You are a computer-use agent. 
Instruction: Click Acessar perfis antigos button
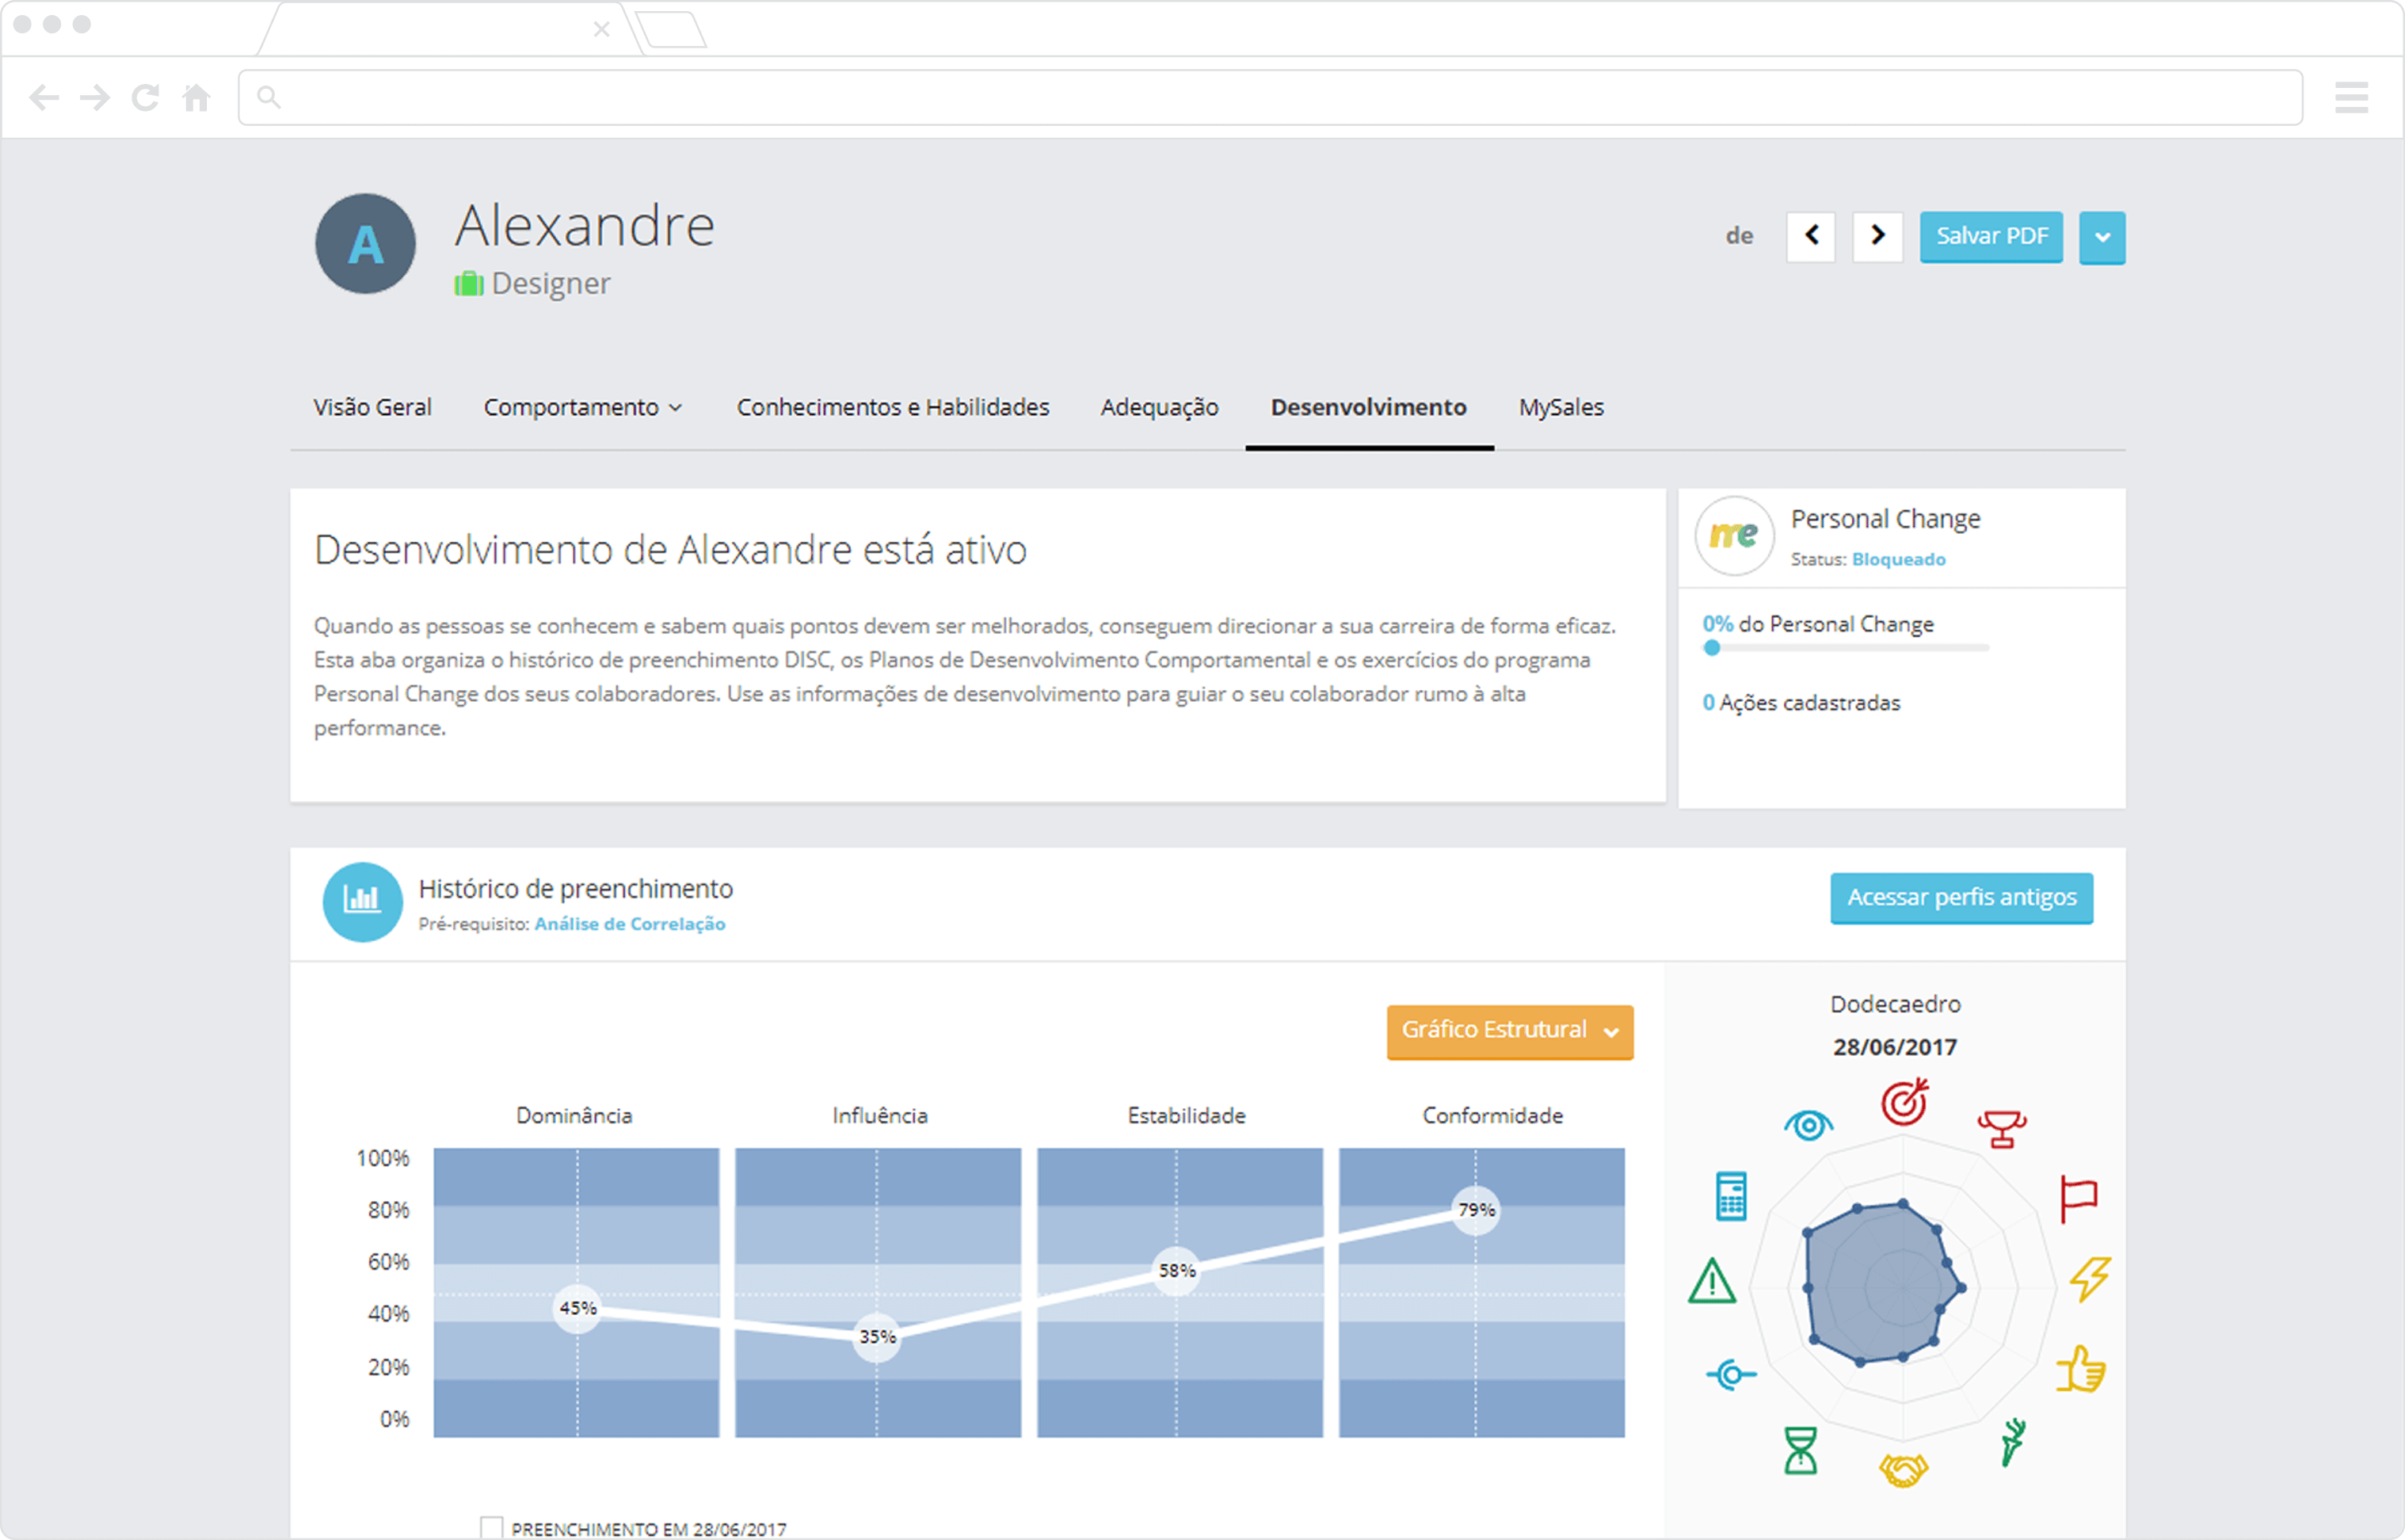click(1961, 898)
